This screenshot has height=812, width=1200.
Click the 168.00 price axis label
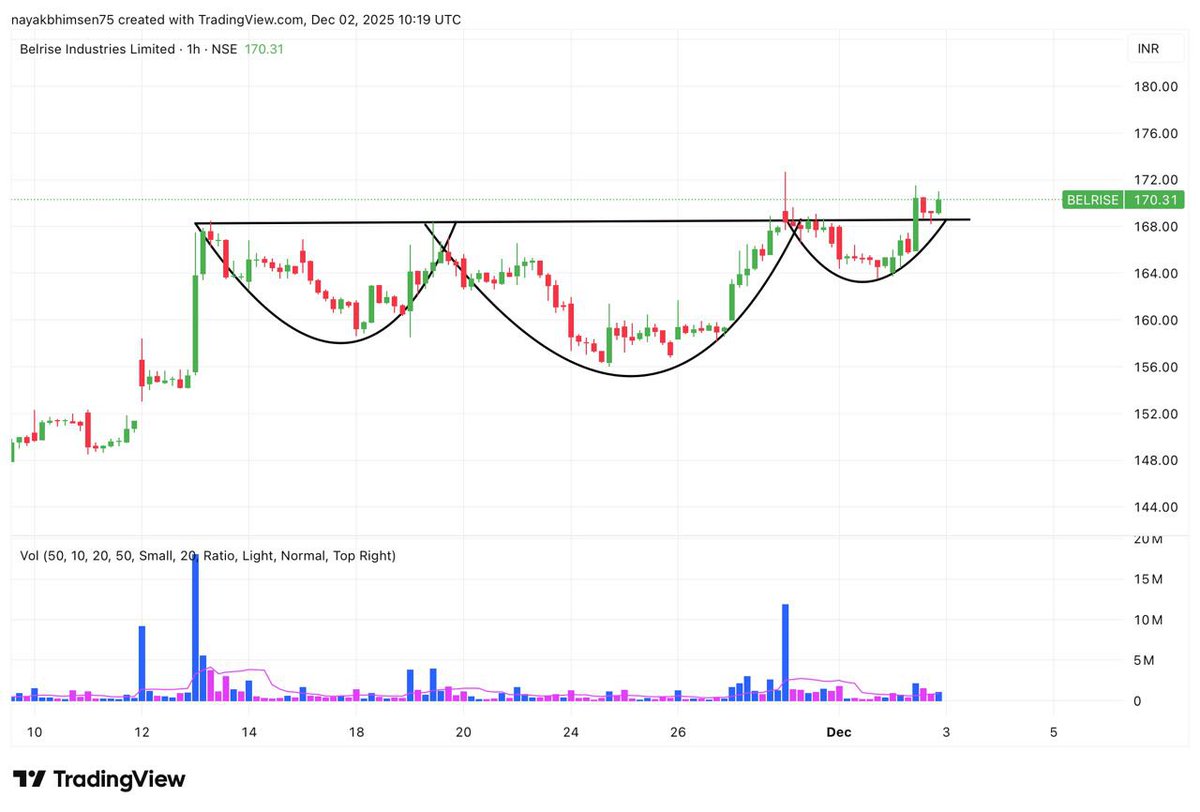click(x=1154, y=227)
